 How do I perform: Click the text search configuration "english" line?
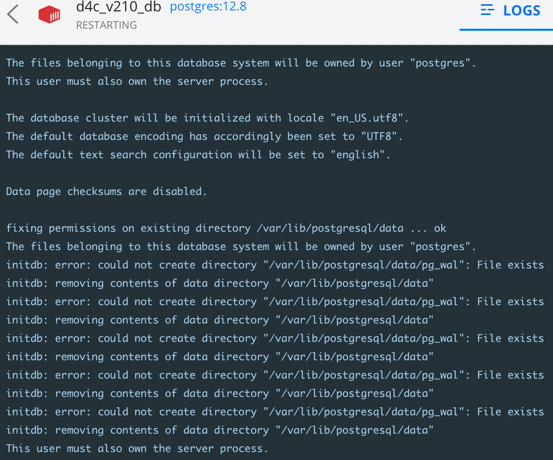(198, 155)
